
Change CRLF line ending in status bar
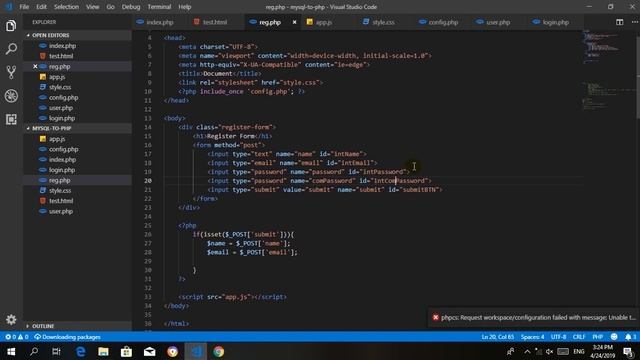coord(579,337)
